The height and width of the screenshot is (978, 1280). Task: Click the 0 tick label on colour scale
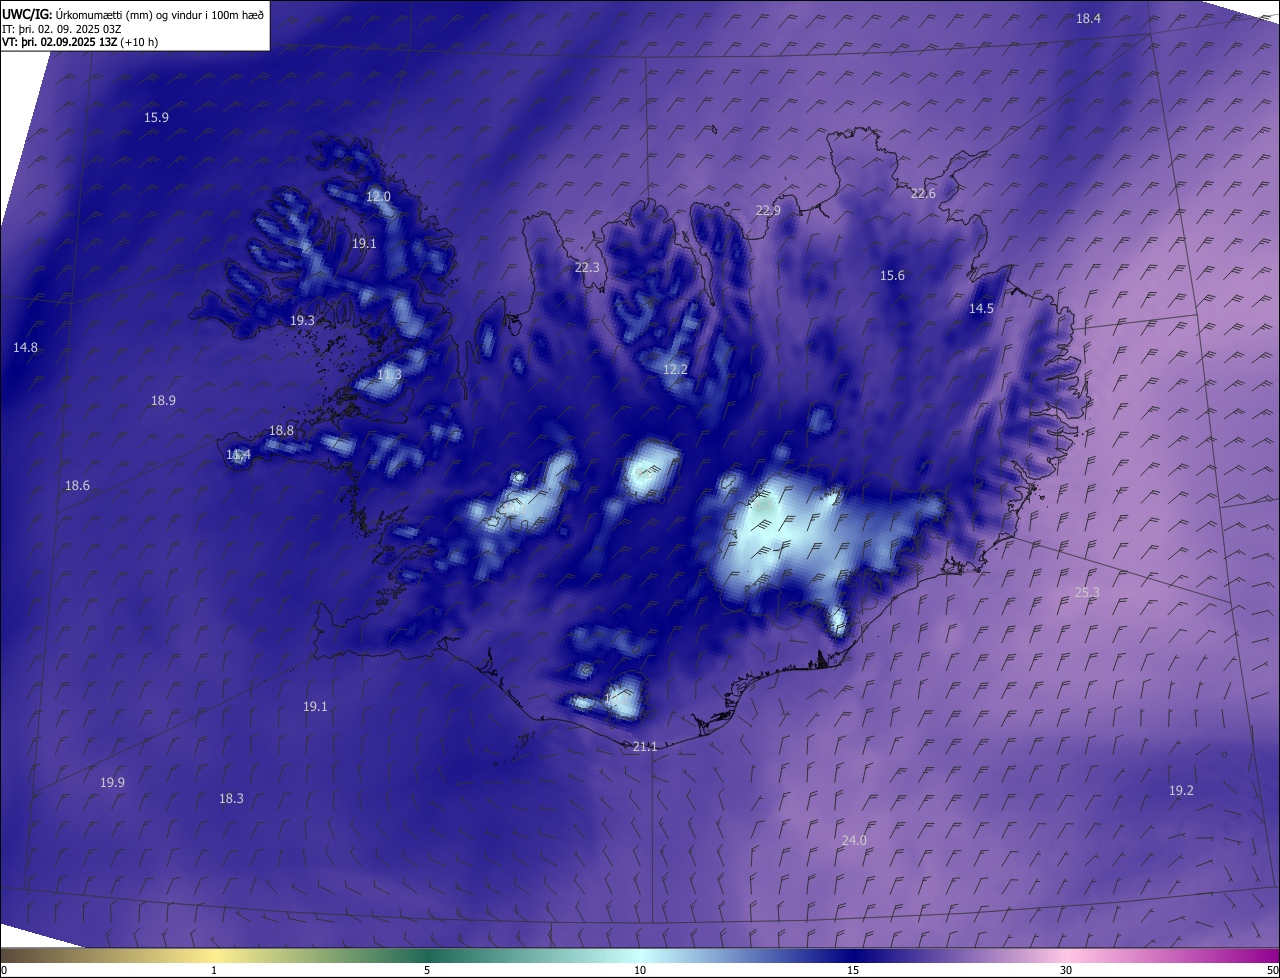(x=4, y=970)
